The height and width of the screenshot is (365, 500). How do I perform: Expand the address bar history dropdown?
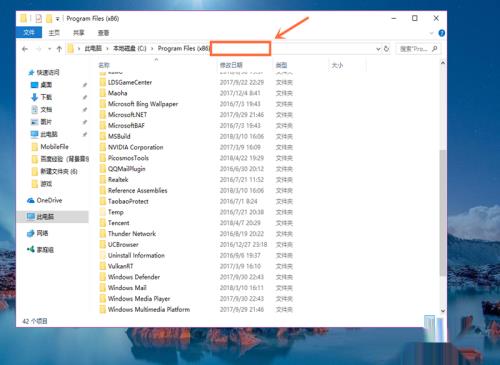(x=378, y=49)
